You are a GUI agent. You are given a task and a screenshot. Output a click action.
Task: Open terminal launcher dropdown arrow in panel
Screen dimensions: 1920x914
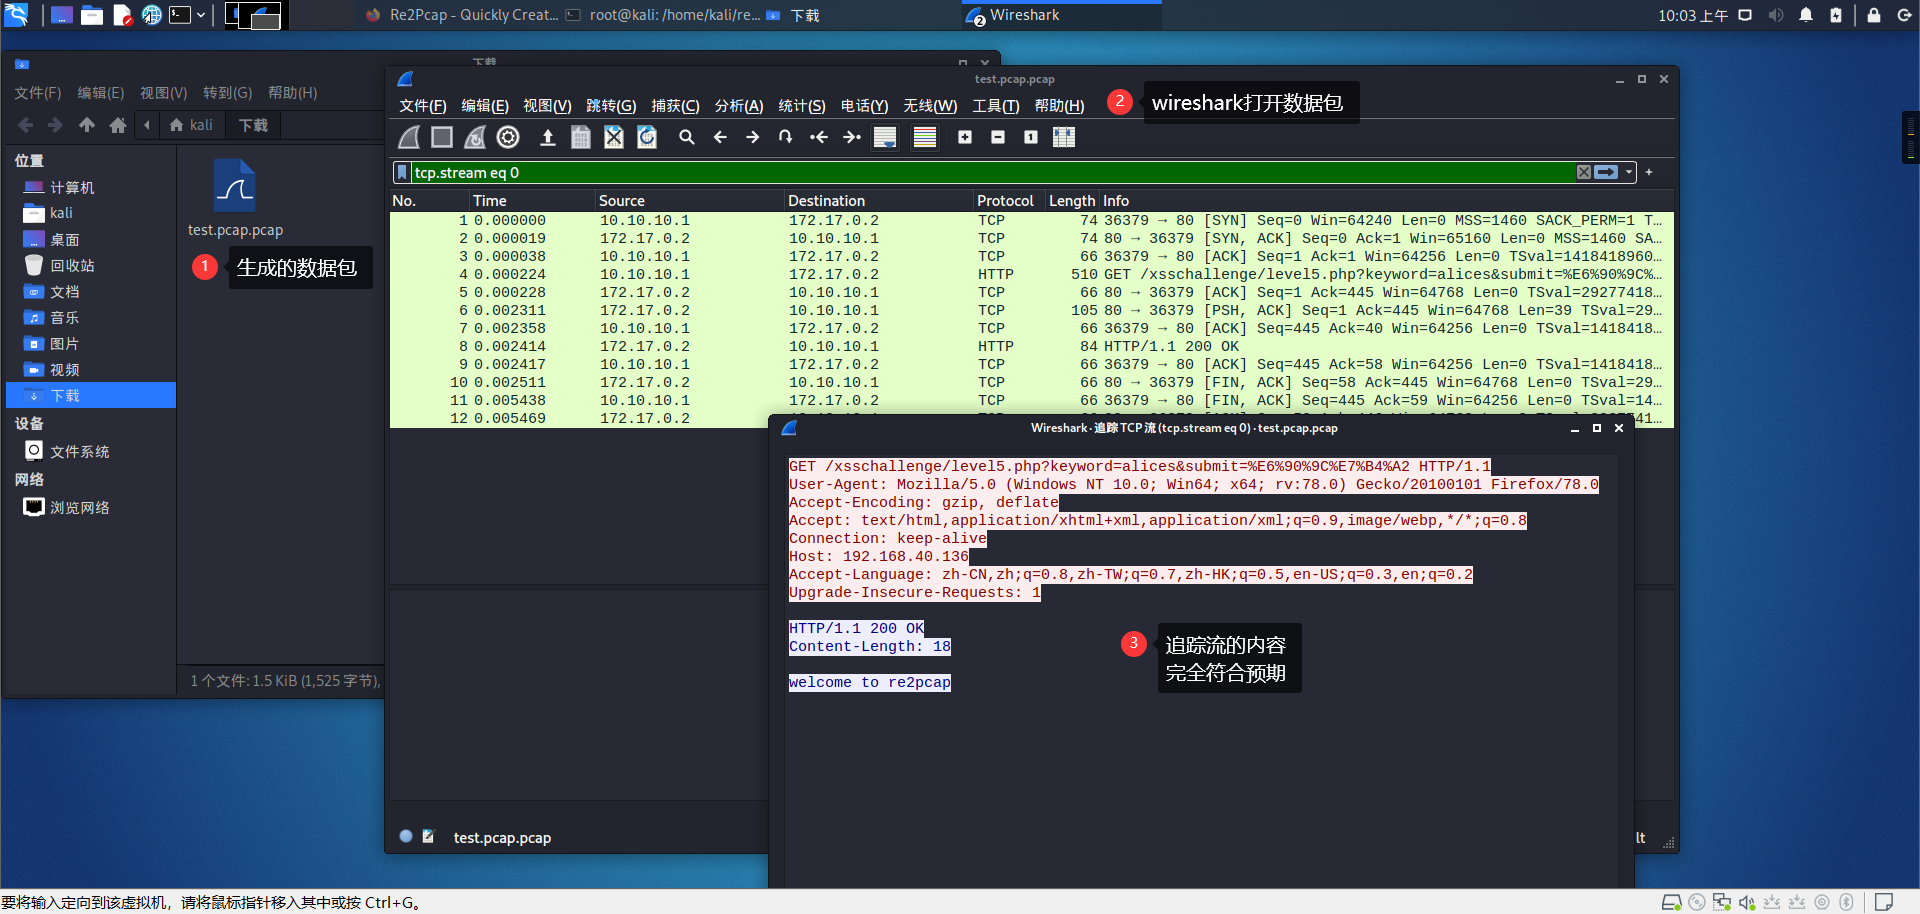(x=201, y=15)
